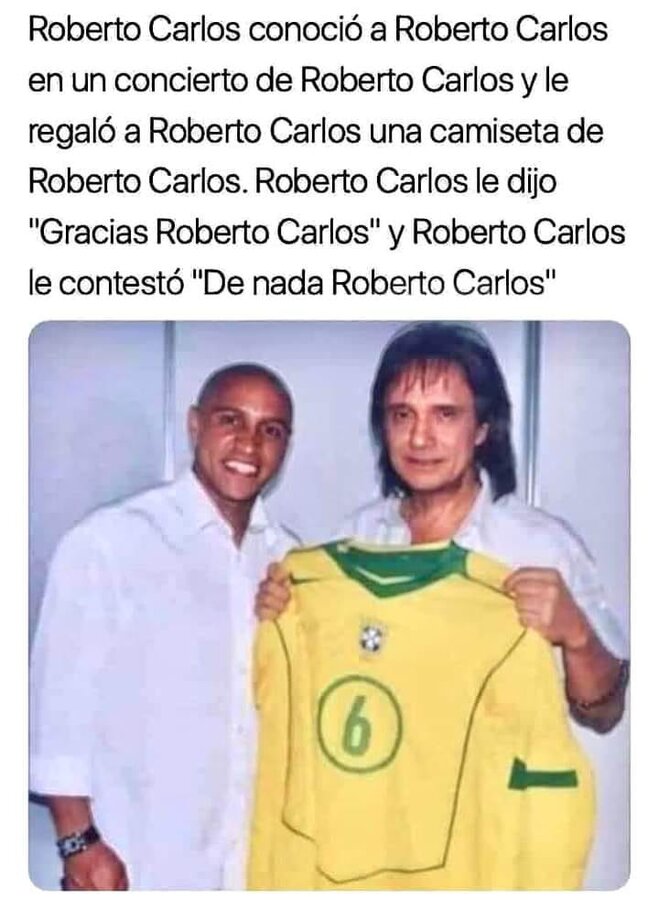The height and width of the screenshot is (900, 659).
Task: Click the circled number 6 on jersey
Action: click(x=359, y=723)
